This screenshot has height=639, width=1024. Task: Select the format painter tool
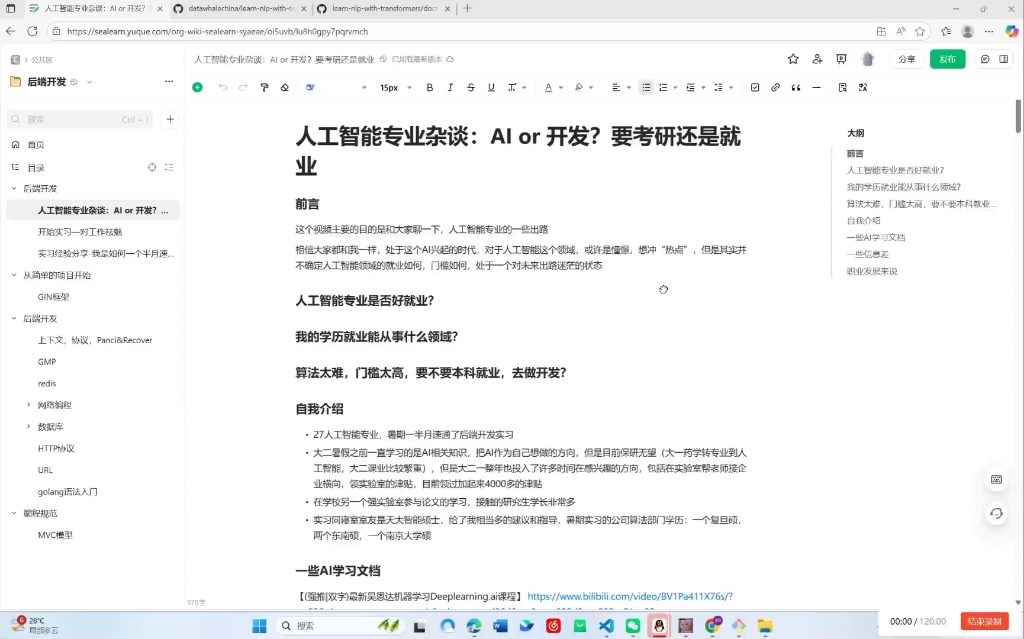264,88
